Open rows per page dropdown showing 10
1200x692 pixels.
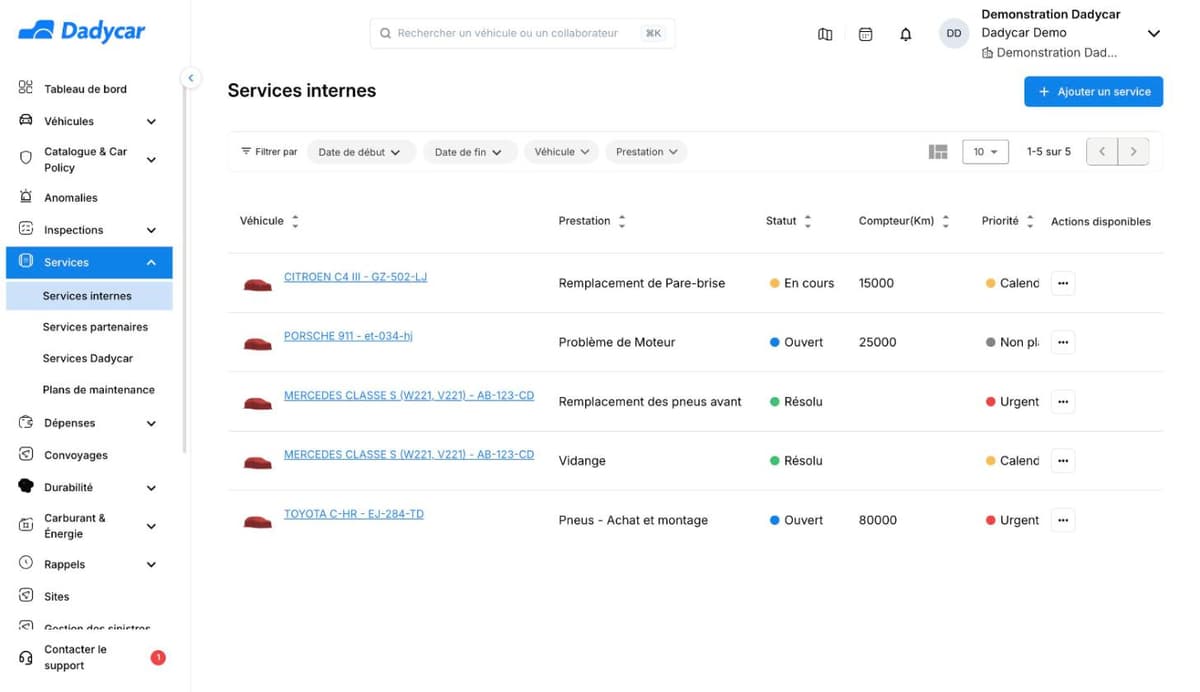pos(985,152)
